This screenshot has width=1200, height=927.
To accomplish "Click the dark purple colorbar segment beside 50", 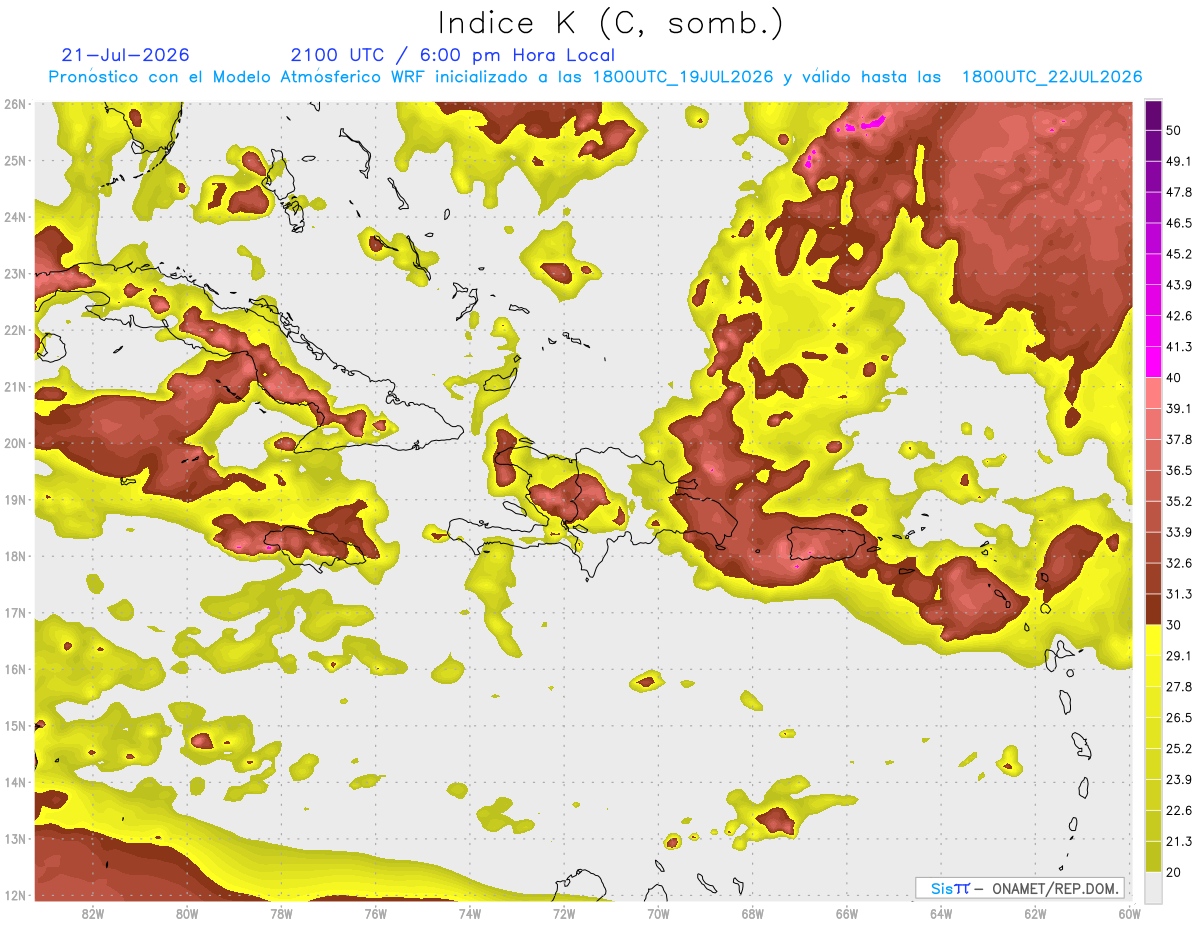I will (x=1153, y=115).
